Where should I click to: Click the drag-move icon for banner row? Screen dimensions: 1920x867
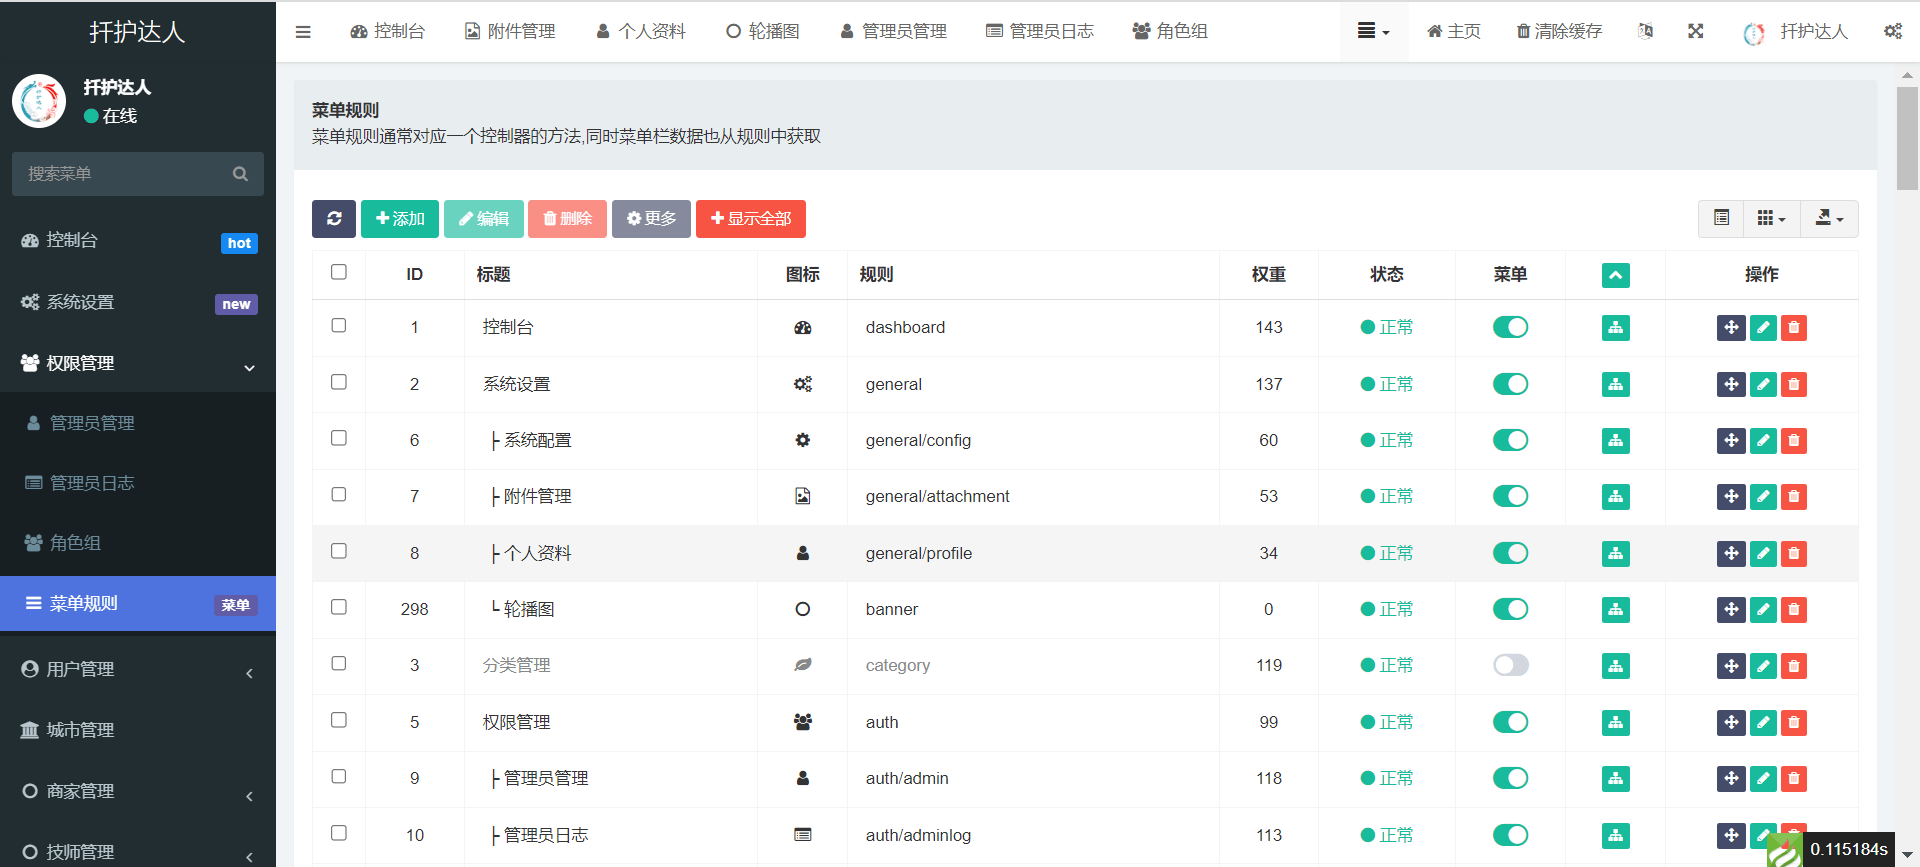point(1731,610)
